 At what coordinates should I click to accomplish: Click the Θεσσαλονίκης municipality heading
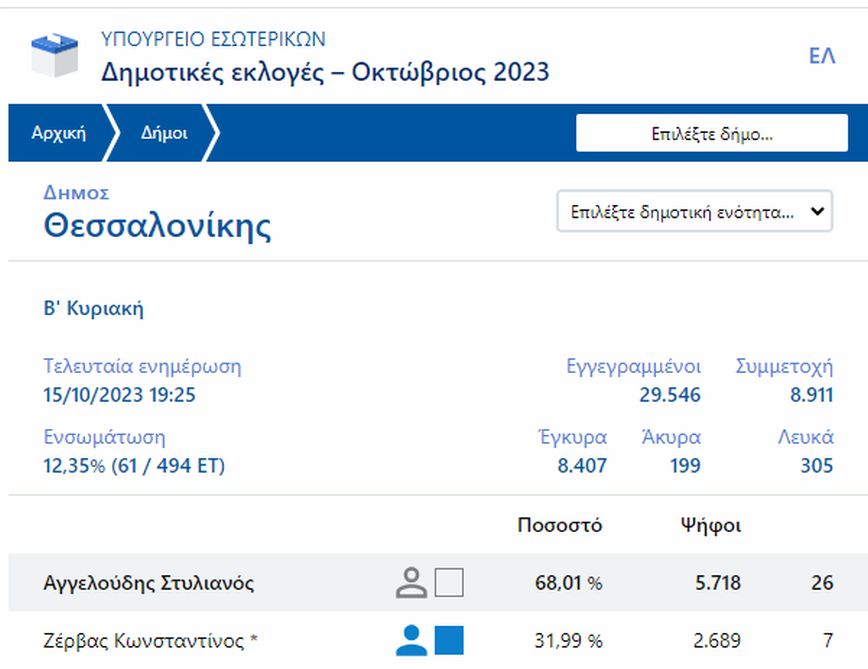click(157, 226)
